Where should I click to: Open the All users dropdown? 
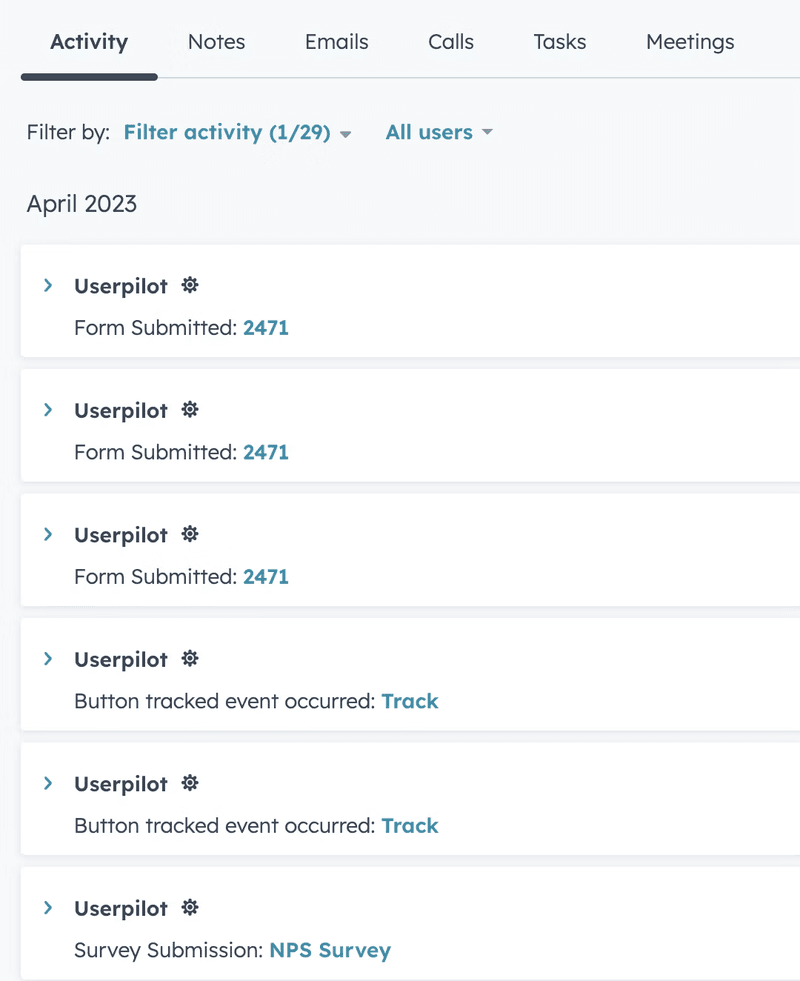pyautogui.click(x=430, y=132)
